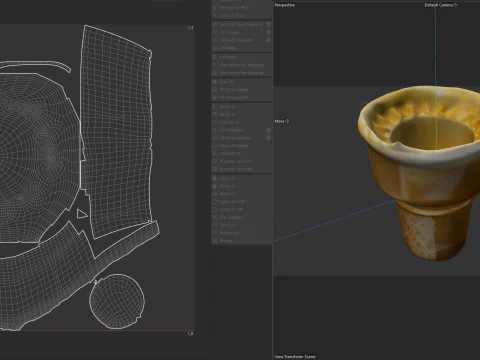
Task: Select the Copy UV command
Action: (241, 178)
